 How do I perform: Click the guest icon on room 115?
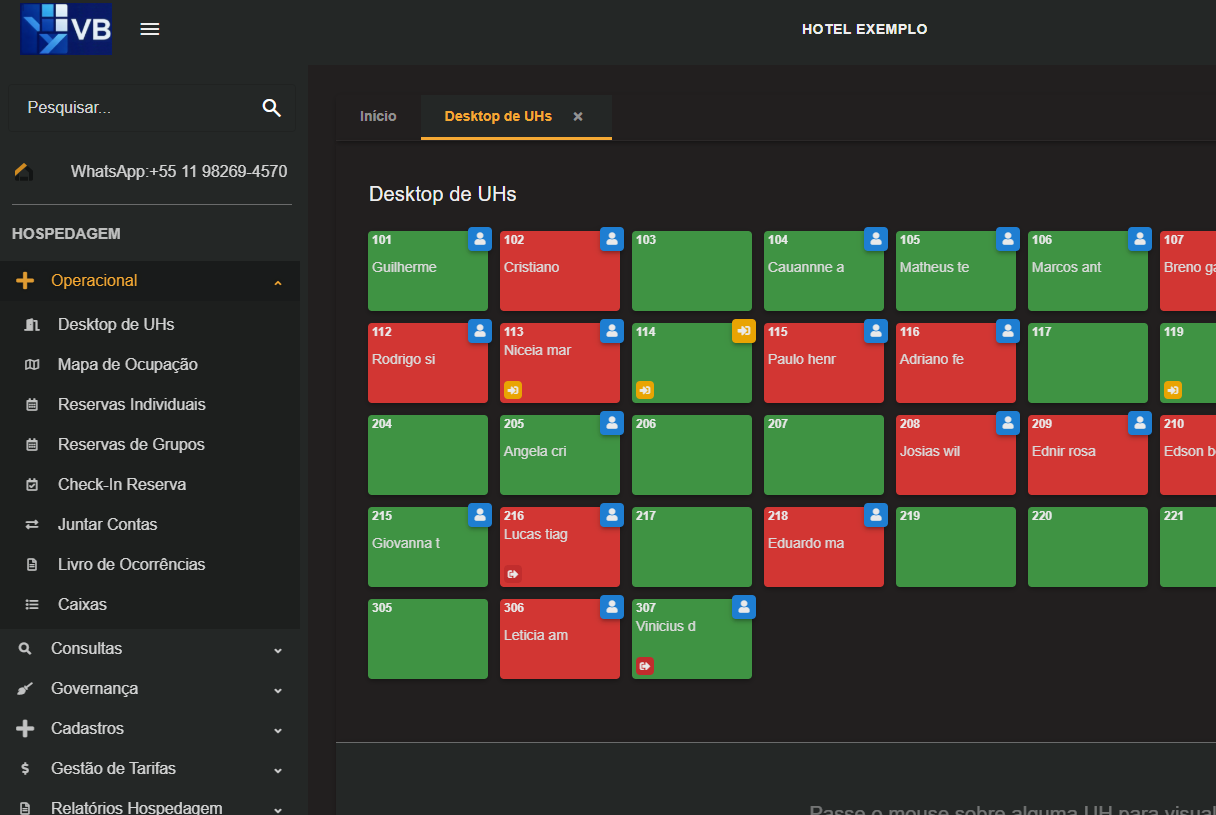876,331
